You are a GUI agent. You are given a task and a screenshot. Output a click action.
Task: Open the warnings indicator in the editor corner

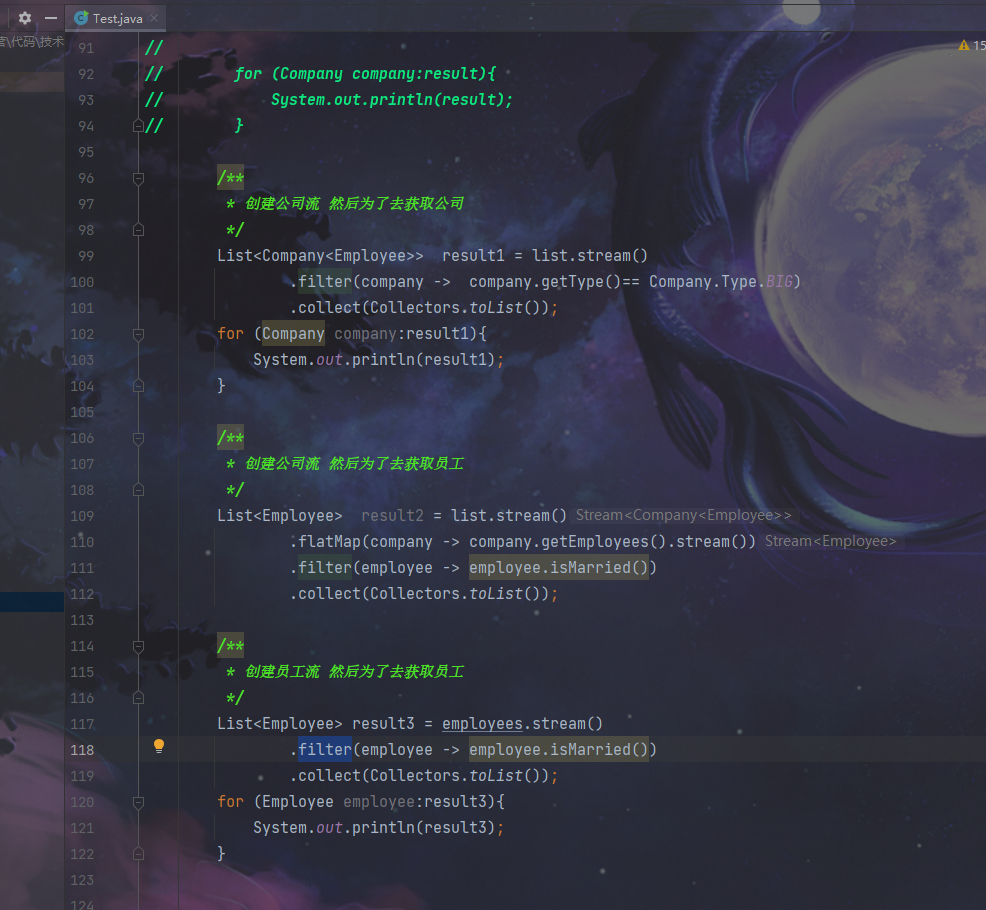click(971, 45)
